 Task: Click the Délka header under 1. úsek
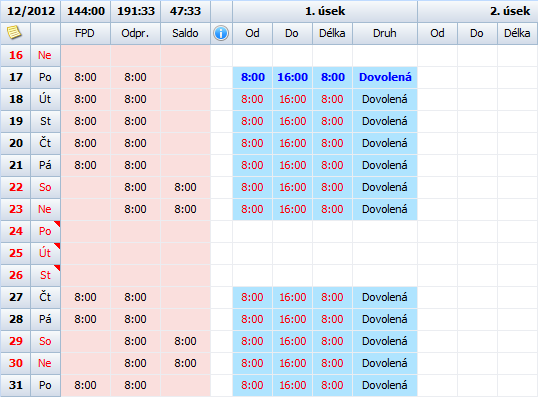click(x=332, y=33)
